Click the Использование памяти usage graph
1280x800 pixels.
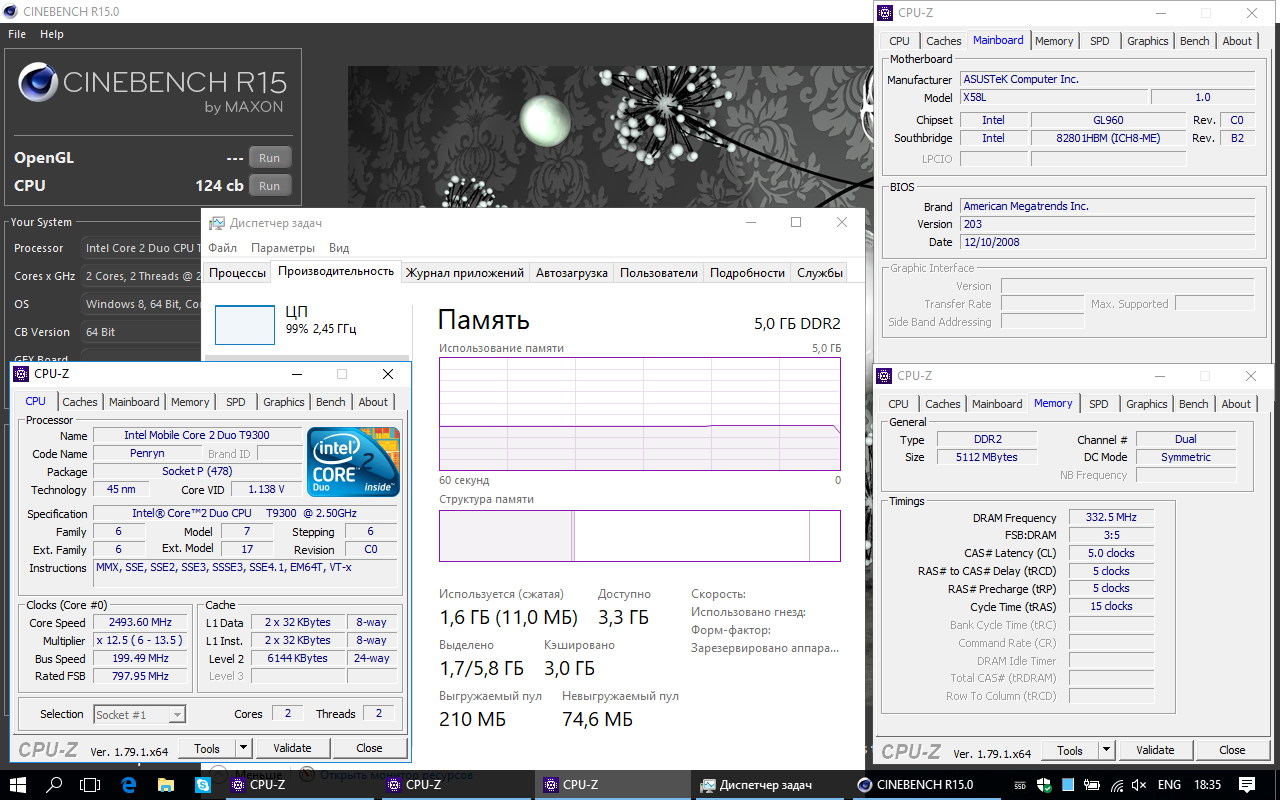pos(640,413)
